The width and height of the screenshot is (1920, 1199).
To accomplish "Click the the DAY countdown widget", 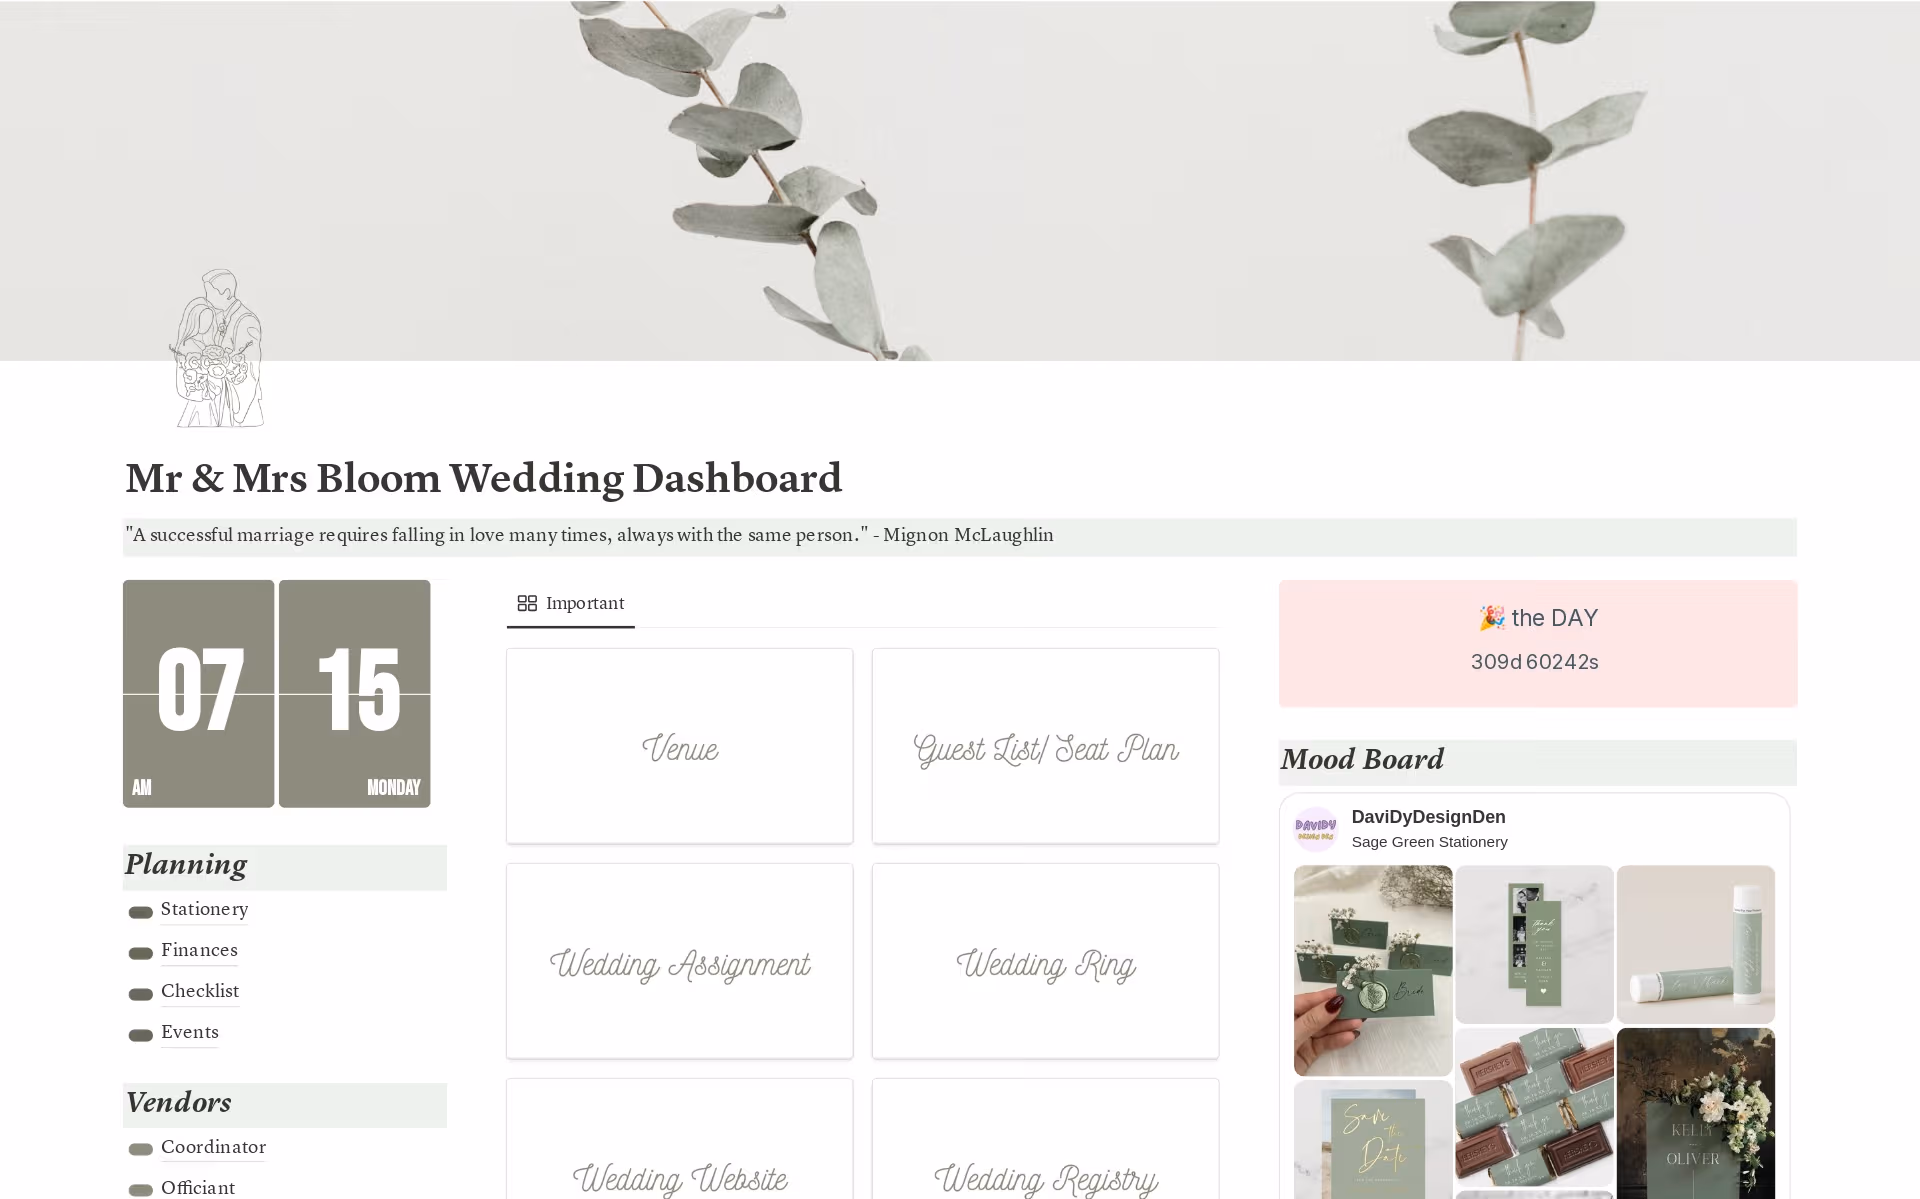I will (1538, 643).
